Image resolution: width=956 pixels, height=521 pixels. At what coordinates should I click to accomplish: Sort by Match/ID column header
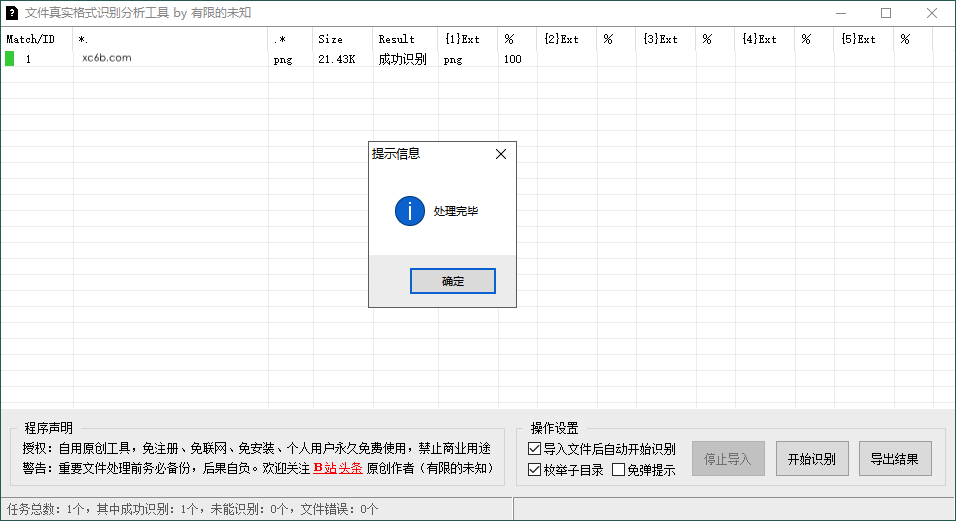tap(37, 39)
